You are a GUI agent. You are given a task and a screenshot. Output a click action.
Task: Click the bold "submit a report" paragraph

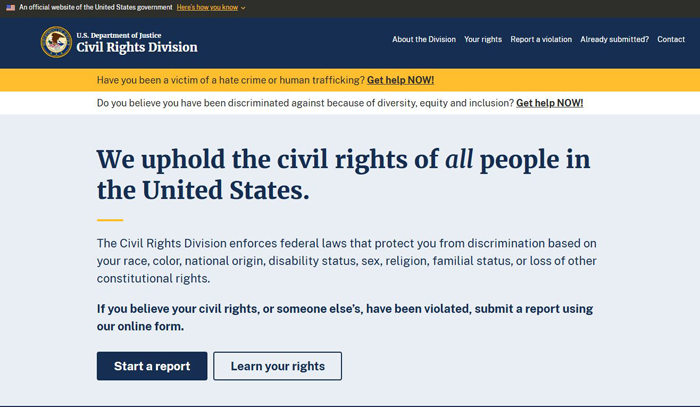[x=345, y=317]
